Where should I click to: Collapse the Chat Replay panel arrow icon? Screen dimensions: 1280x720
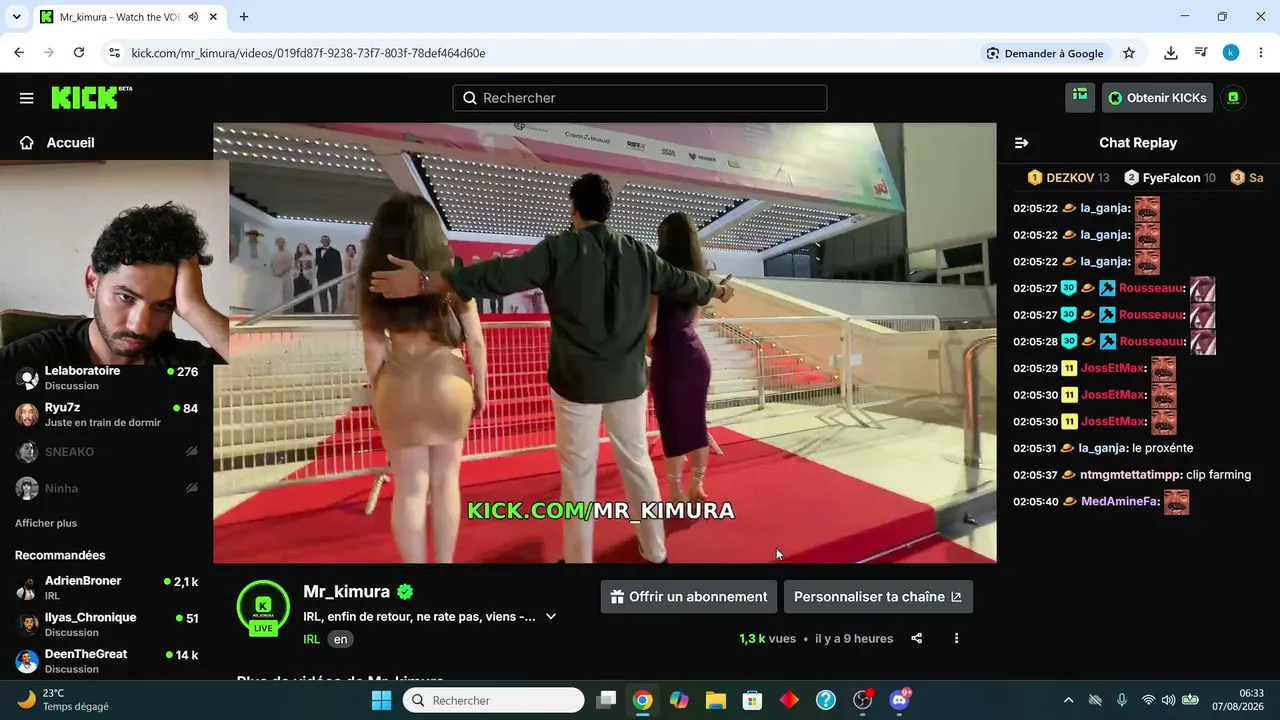tap(1021, 143)
